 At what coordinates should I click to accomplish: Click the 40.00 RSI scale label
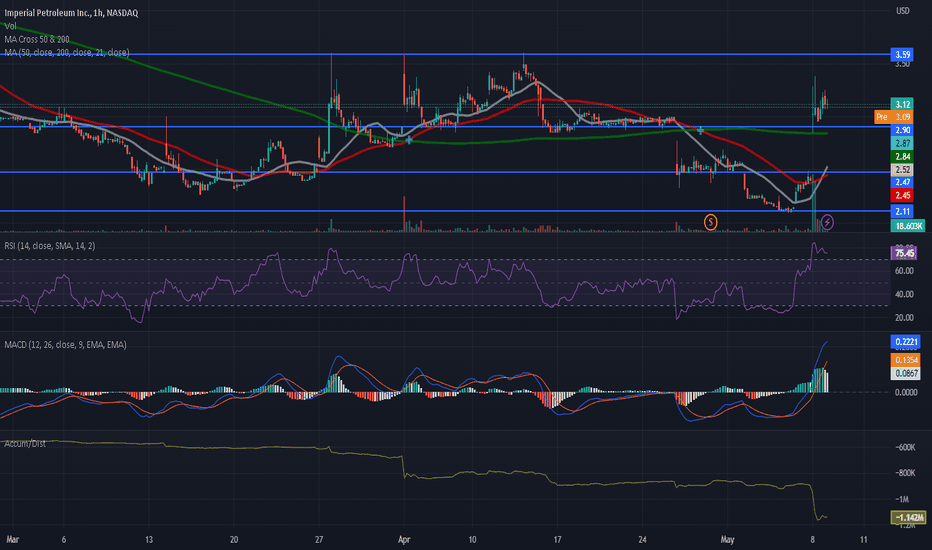[904, 294]
